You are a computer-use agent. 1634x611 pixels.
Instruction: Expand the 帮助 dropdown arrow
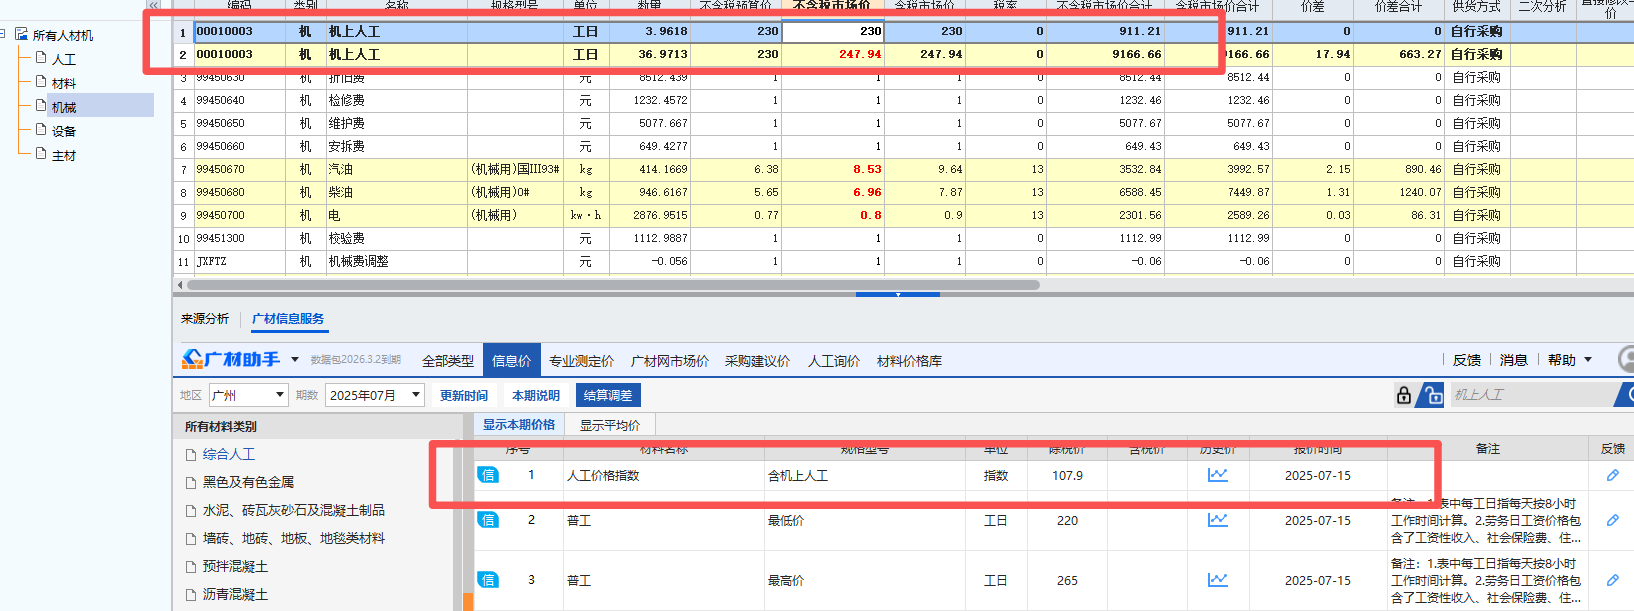[1588, 360]
